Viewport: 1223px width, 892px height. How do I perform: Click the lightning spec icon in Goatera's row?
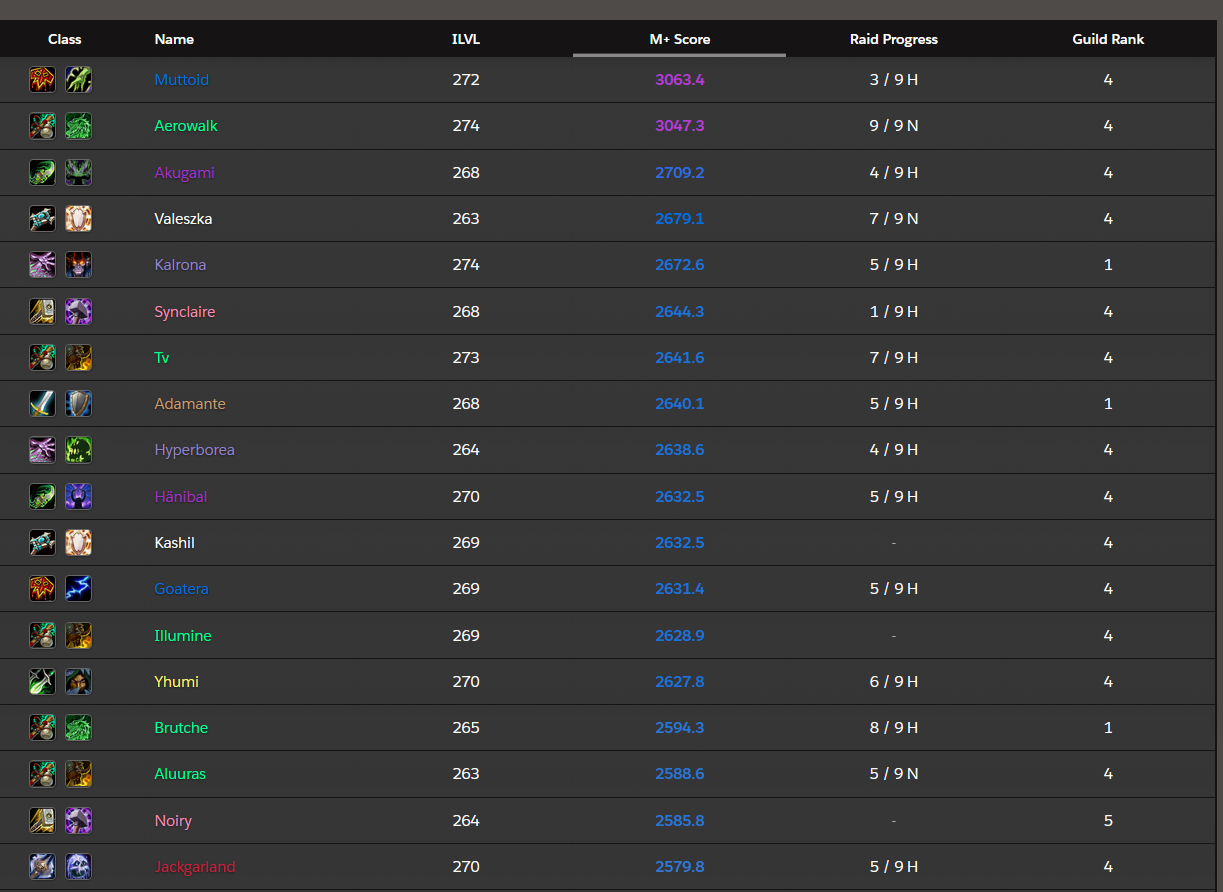click(x=79, y=589)
